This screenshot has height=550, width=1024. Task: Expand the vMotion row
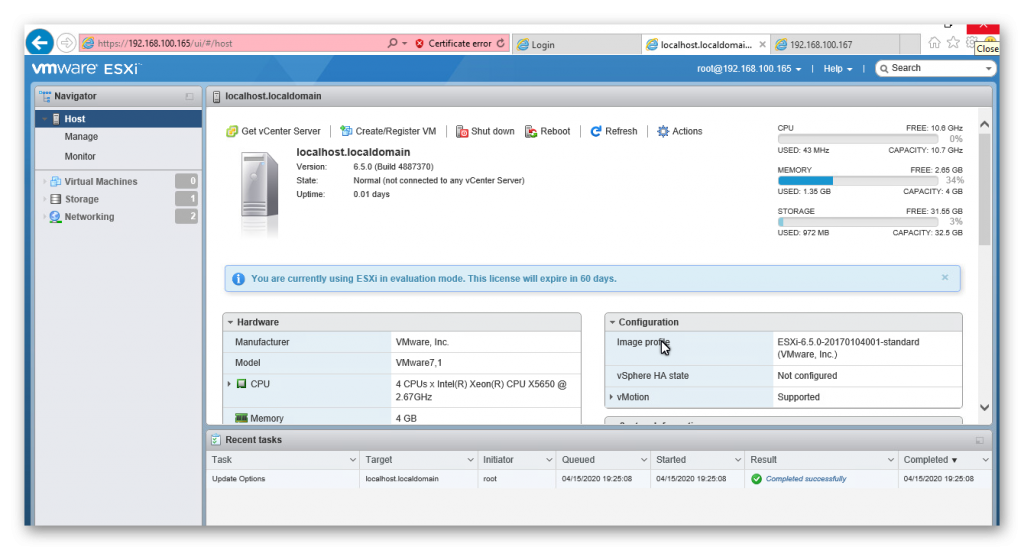611,397
